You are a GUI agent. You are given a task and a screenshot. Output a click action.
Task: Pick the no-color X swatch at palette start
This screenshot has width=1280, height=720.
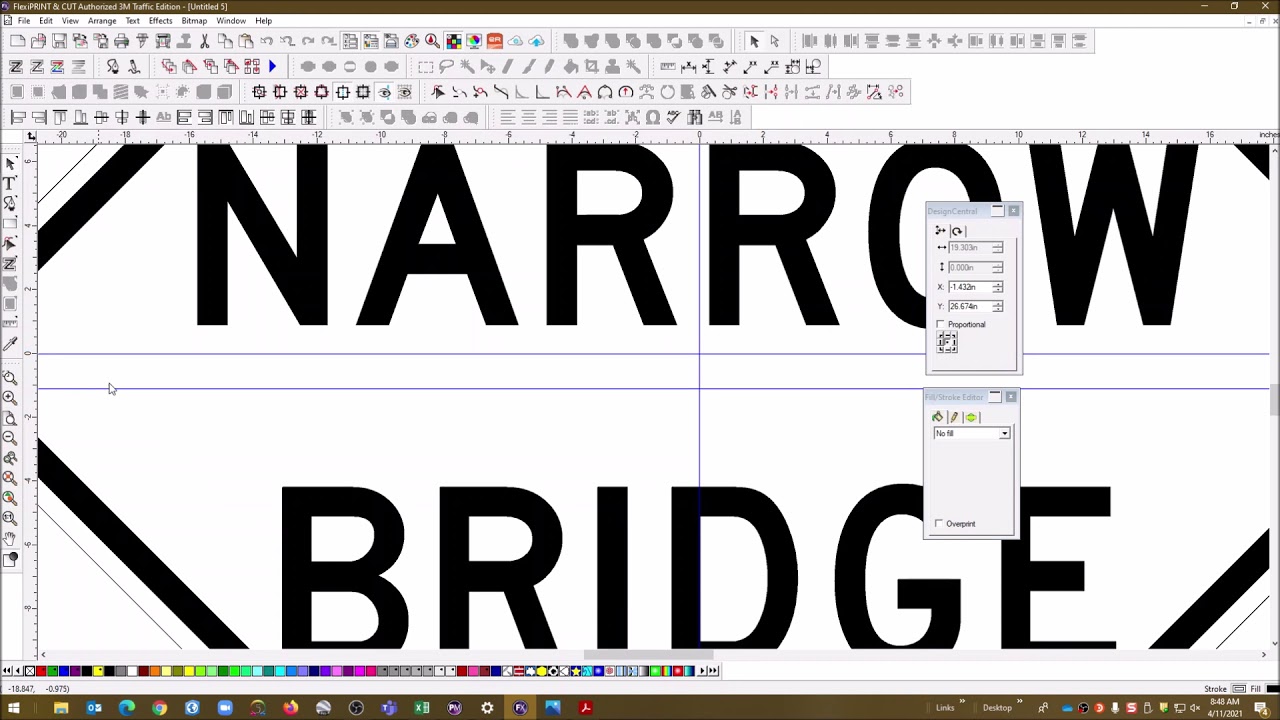(30, 671)
